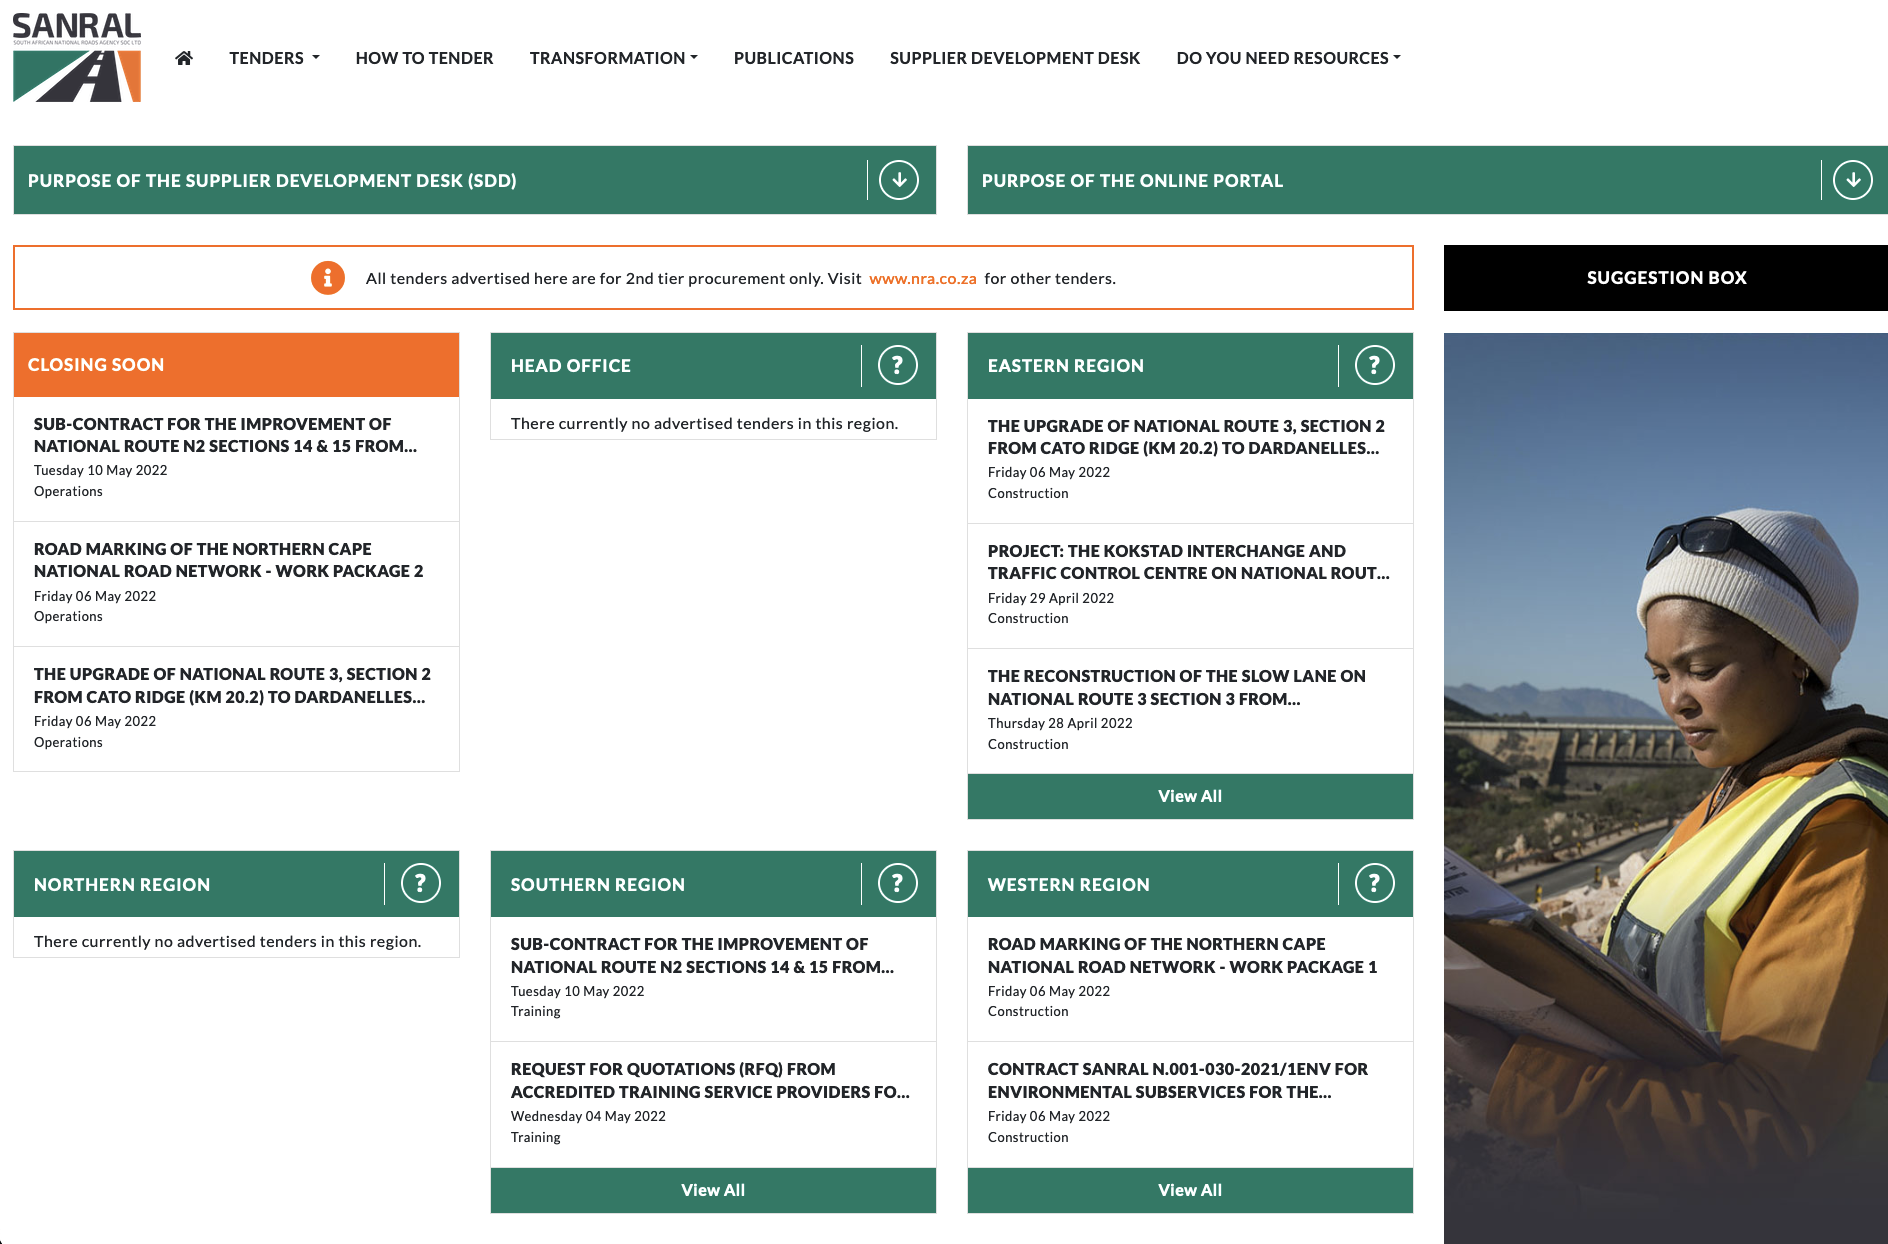Viewport: 1888px width, 1244px height.
Task: Click 'Friday 29 April 2022' date
Action: tap(1050, 598)
